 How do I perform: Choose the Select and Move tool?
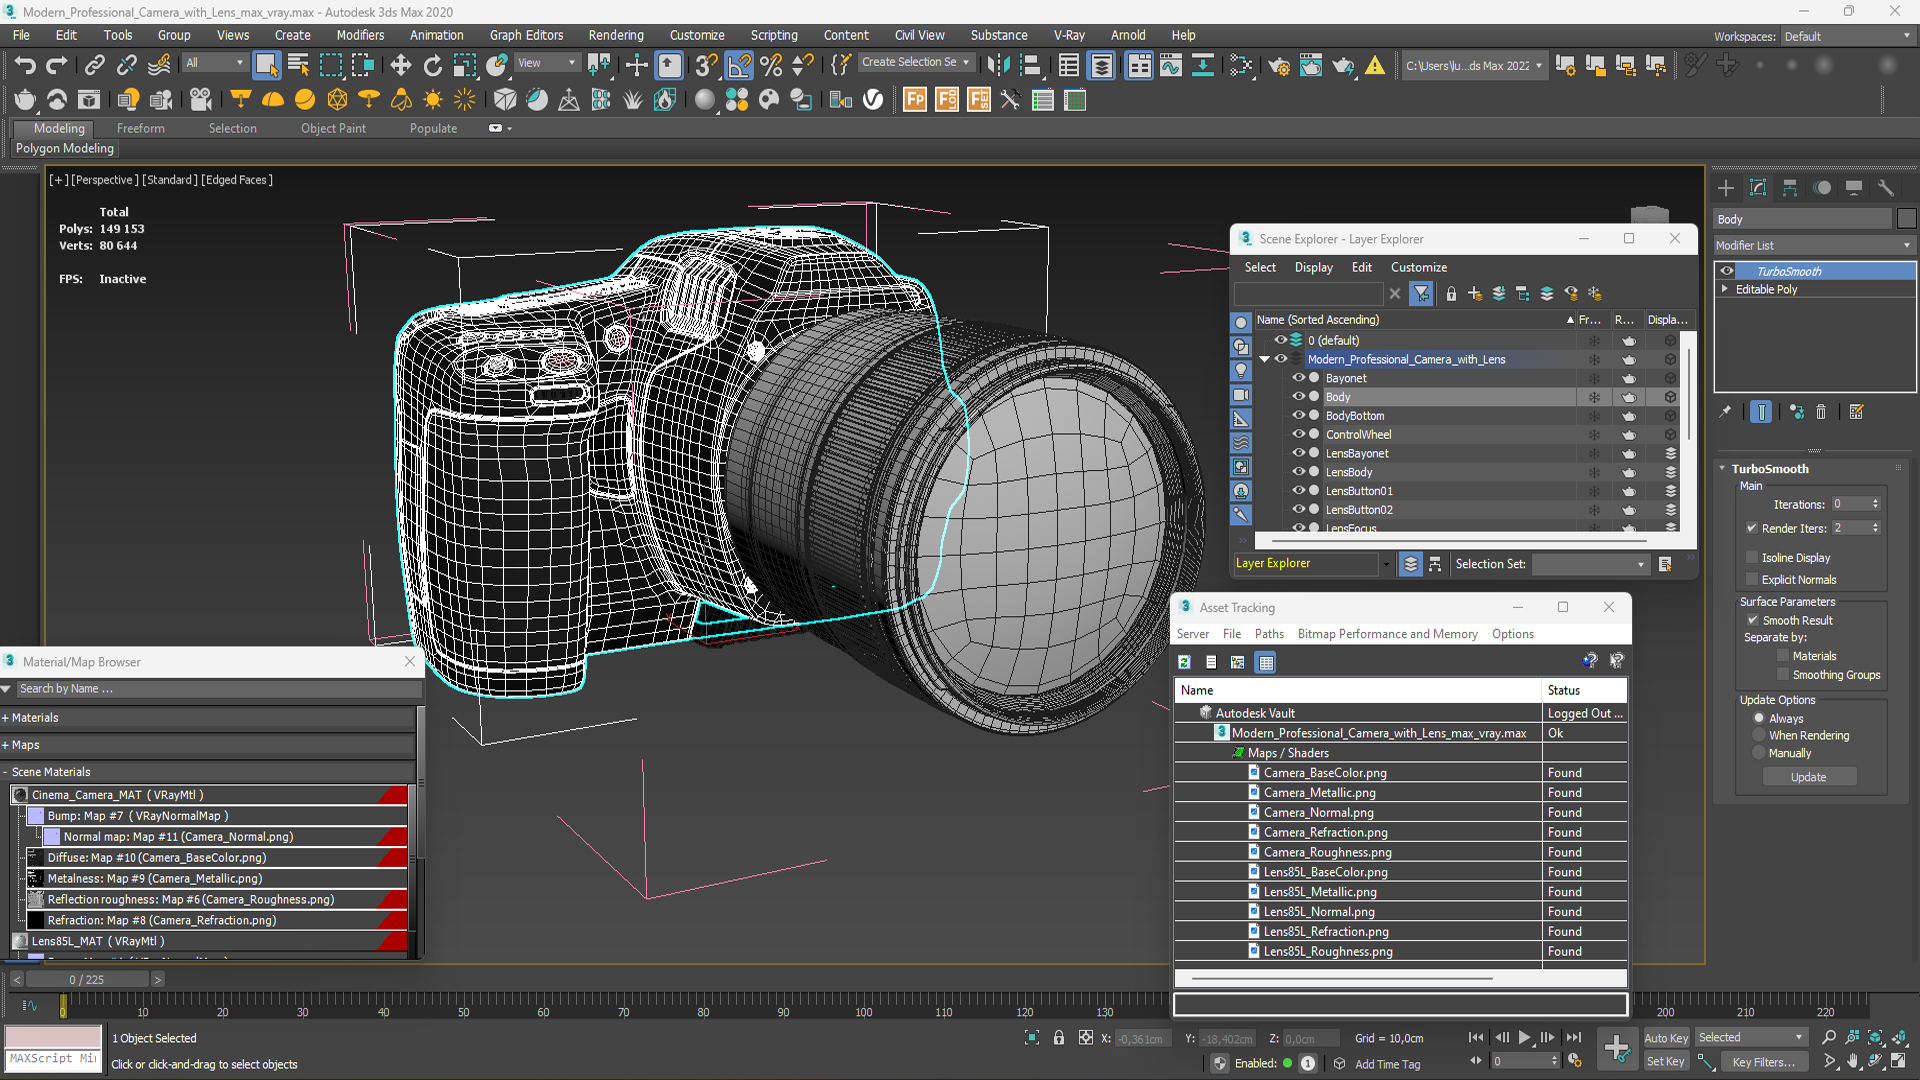[400, 66]
